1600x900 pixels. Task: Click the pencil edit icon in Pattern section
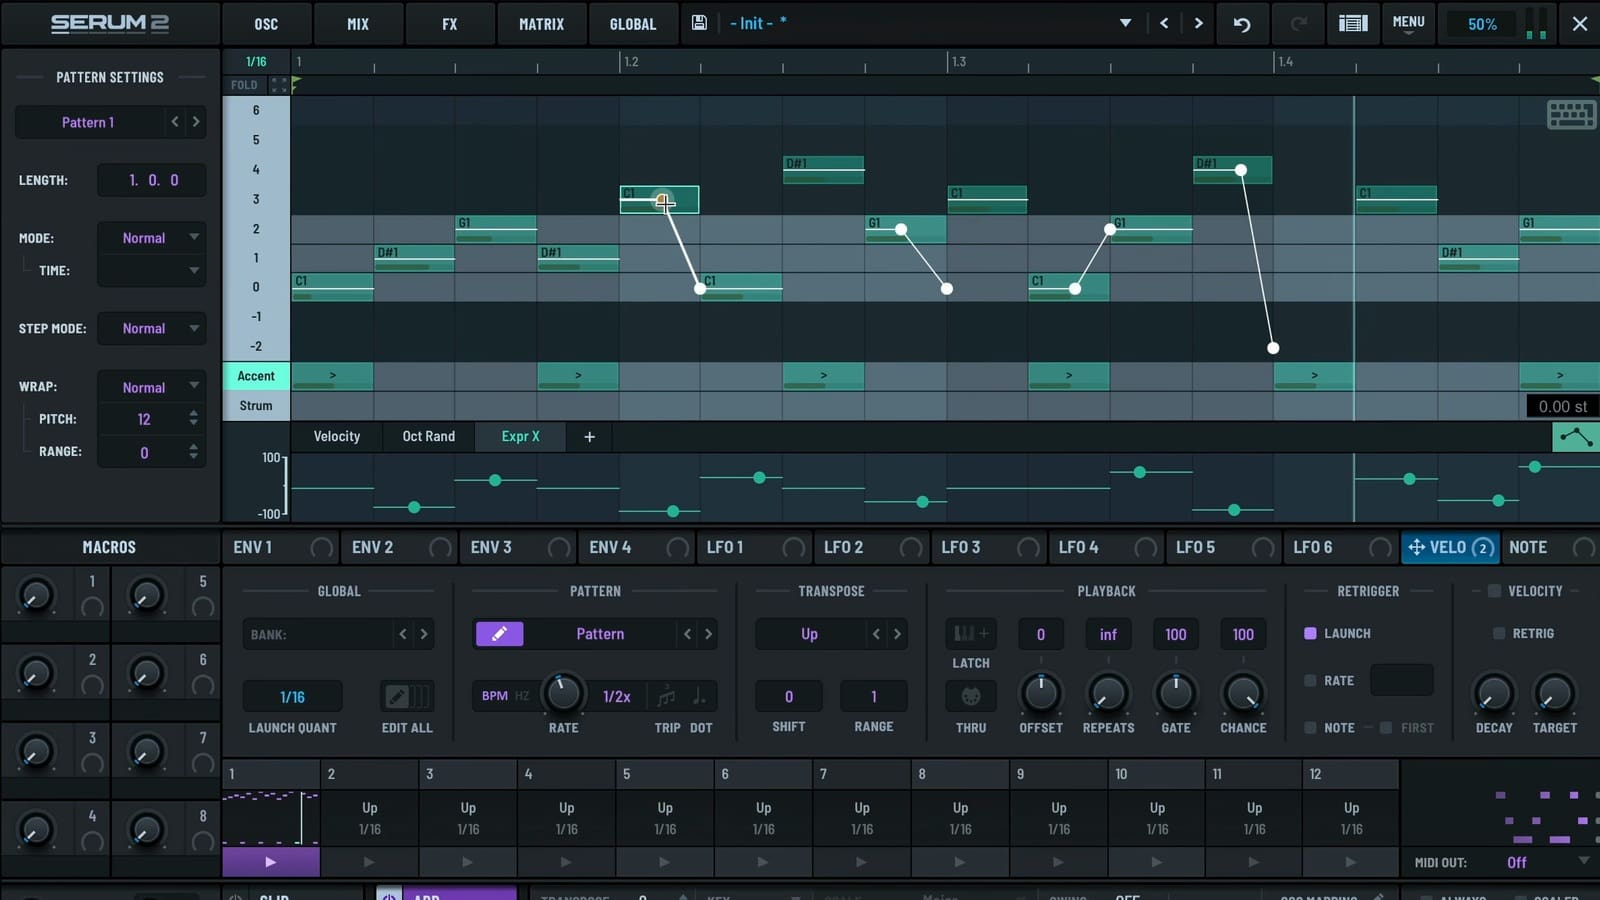[x=499, y=633]
